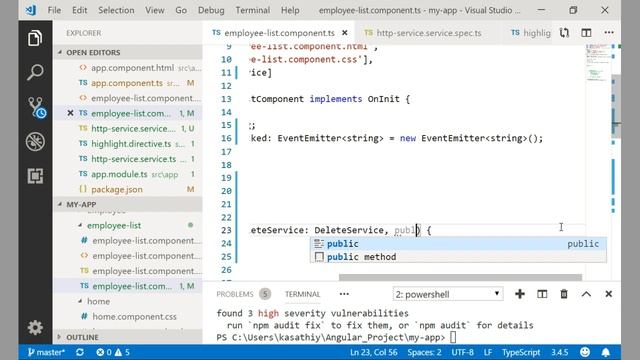Open the Help menu
640x360 pixels.
[290, 10]
